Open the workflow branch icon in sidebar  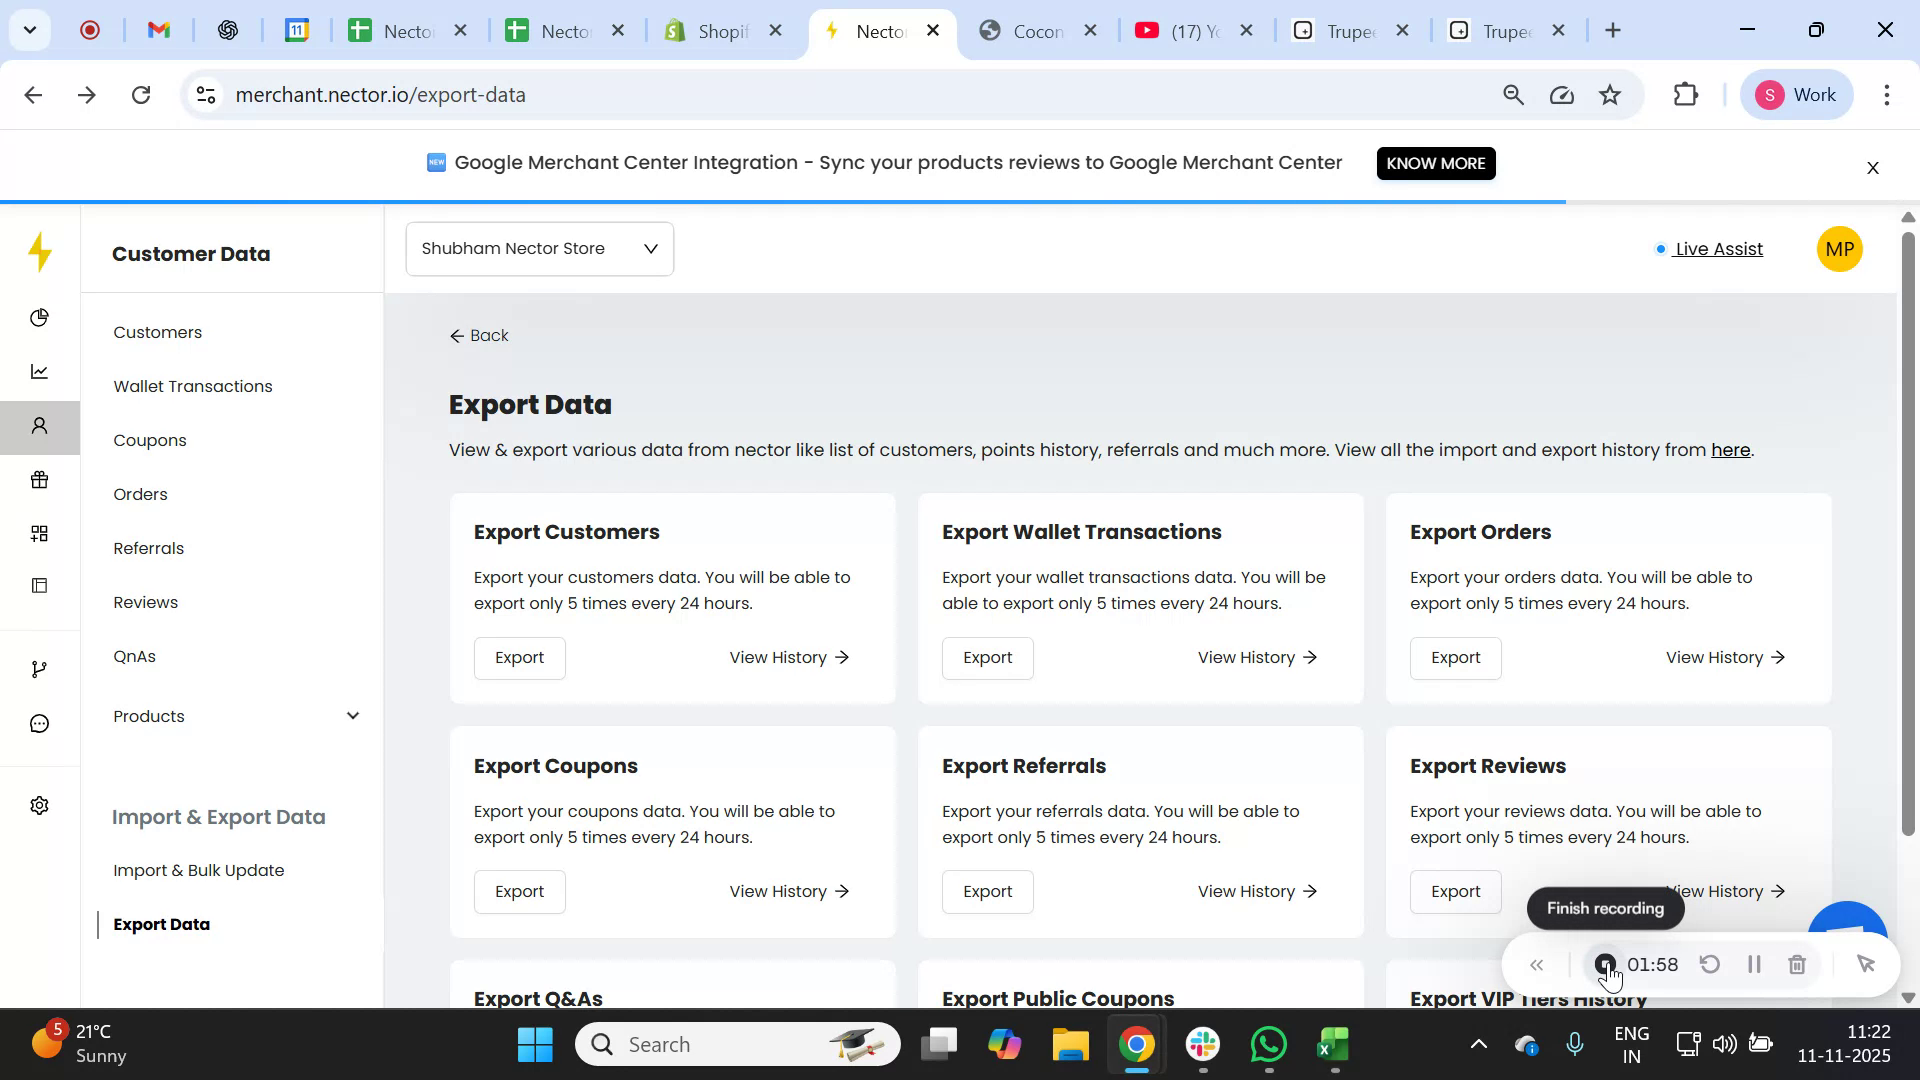point(40,669)
